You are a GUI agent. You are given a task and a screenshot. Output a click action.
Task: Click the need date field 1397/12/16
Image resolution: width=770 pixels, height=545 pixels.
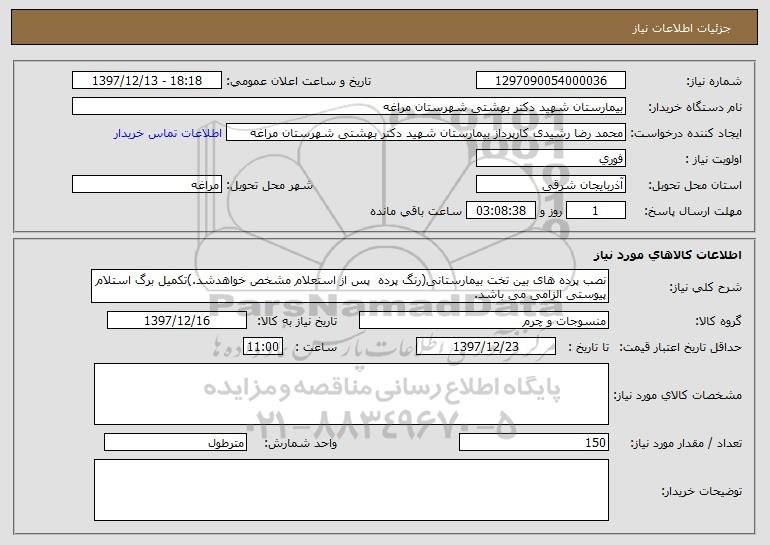[177, 320]
